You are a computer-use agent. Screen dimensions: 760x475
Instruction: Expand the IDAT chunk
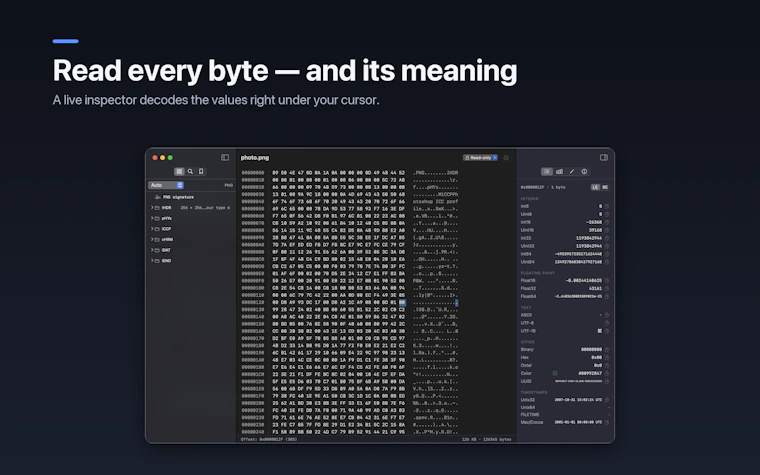152,250
